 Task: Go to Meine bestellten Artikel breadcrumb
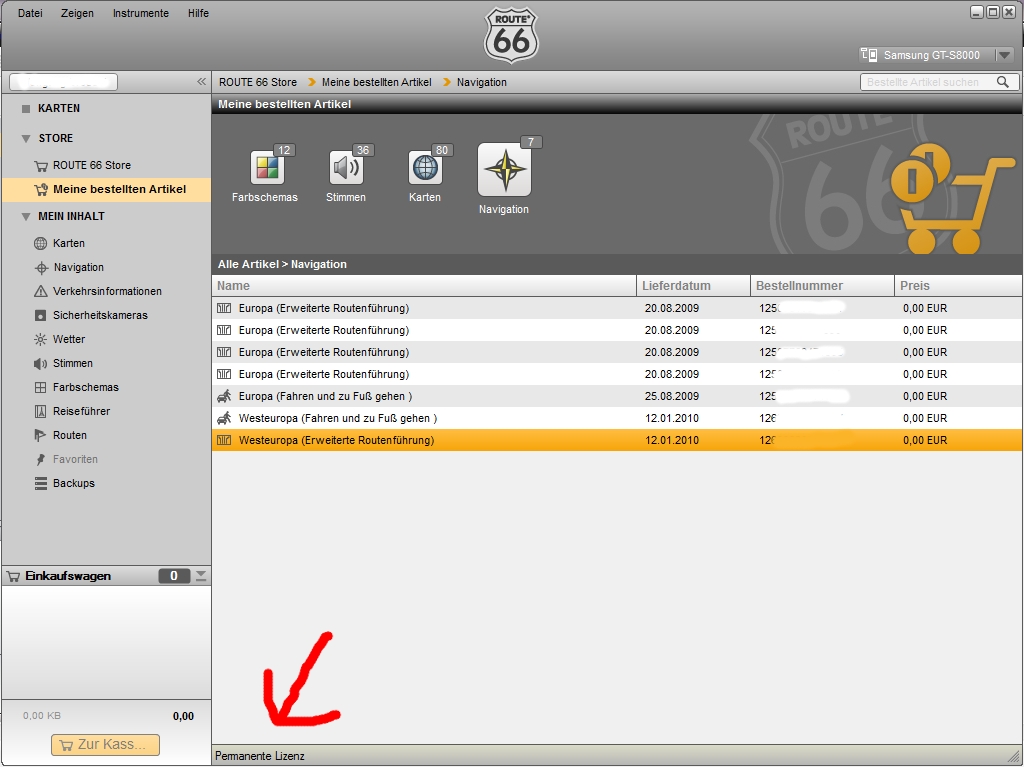[x=377, y=82]
